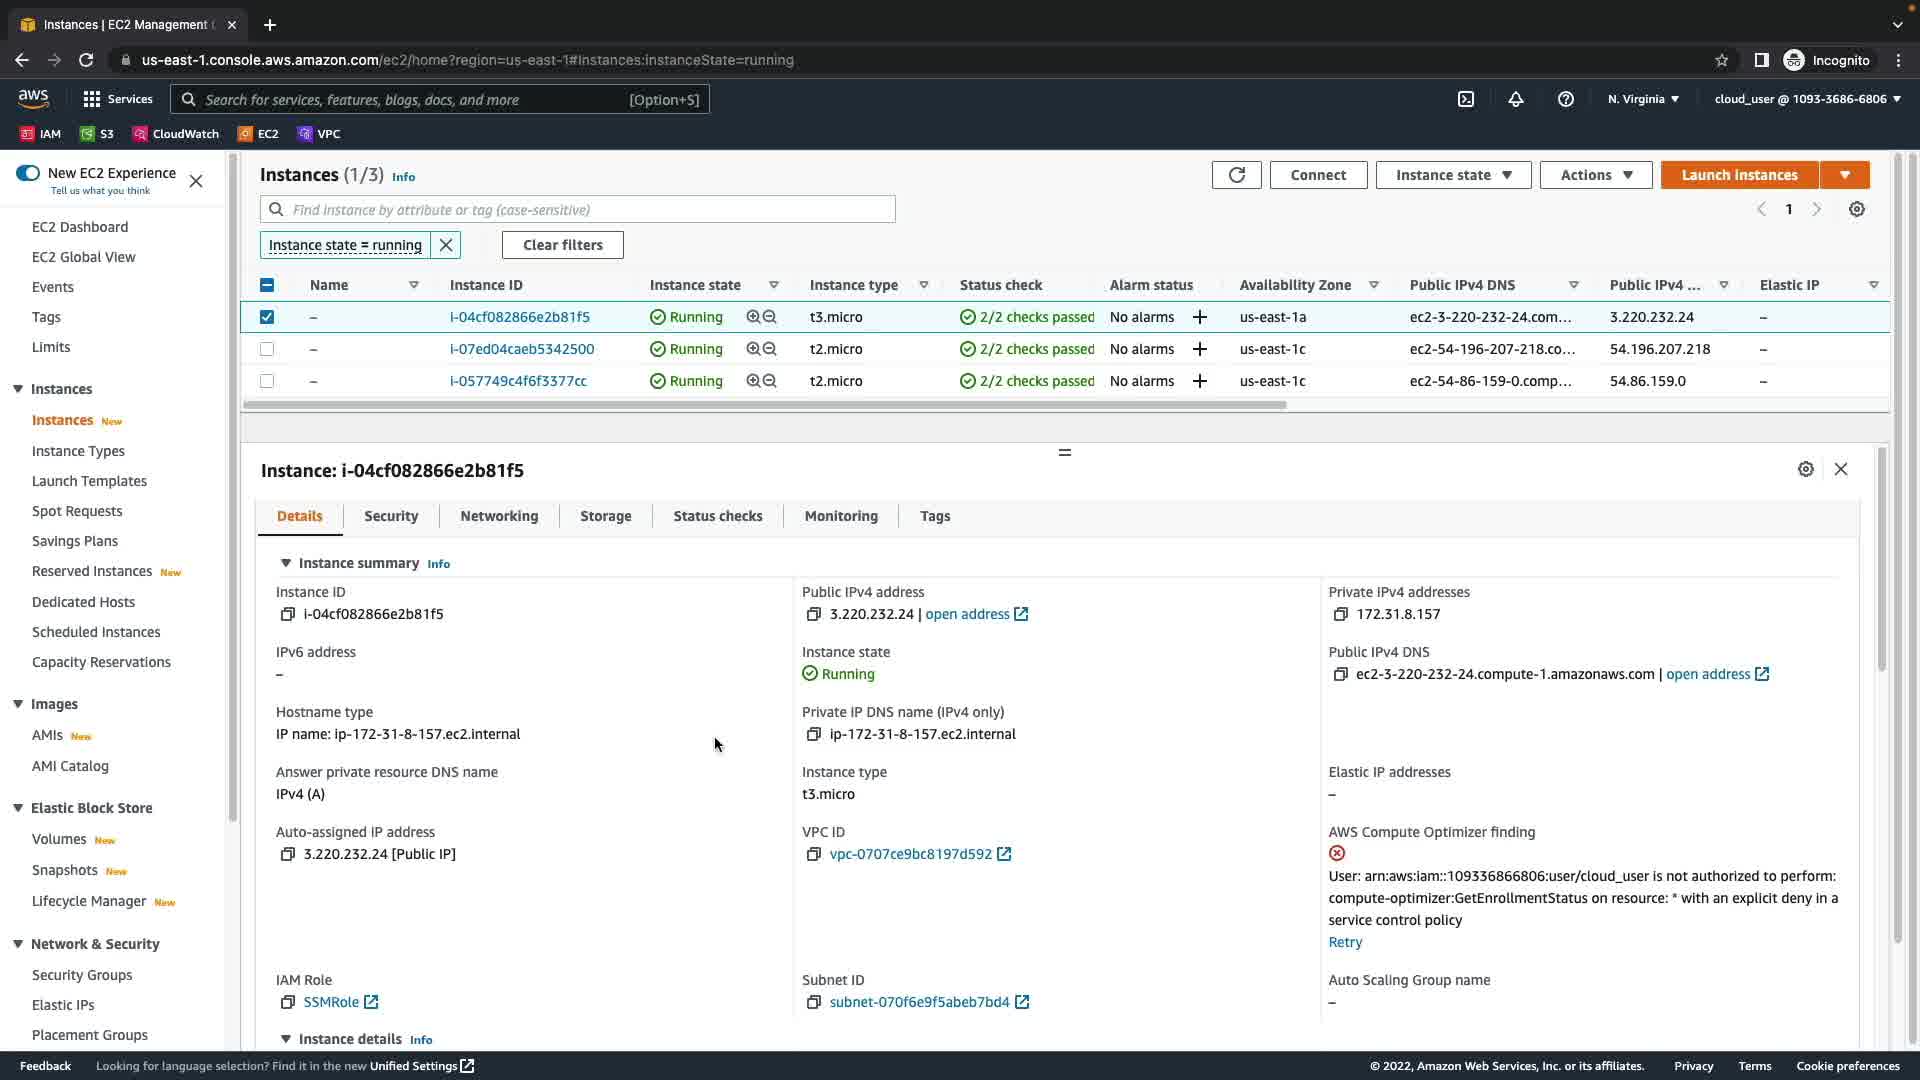Open the Status checks tab
This screenshot has height=1080, width=1920.
click(717, 516)
